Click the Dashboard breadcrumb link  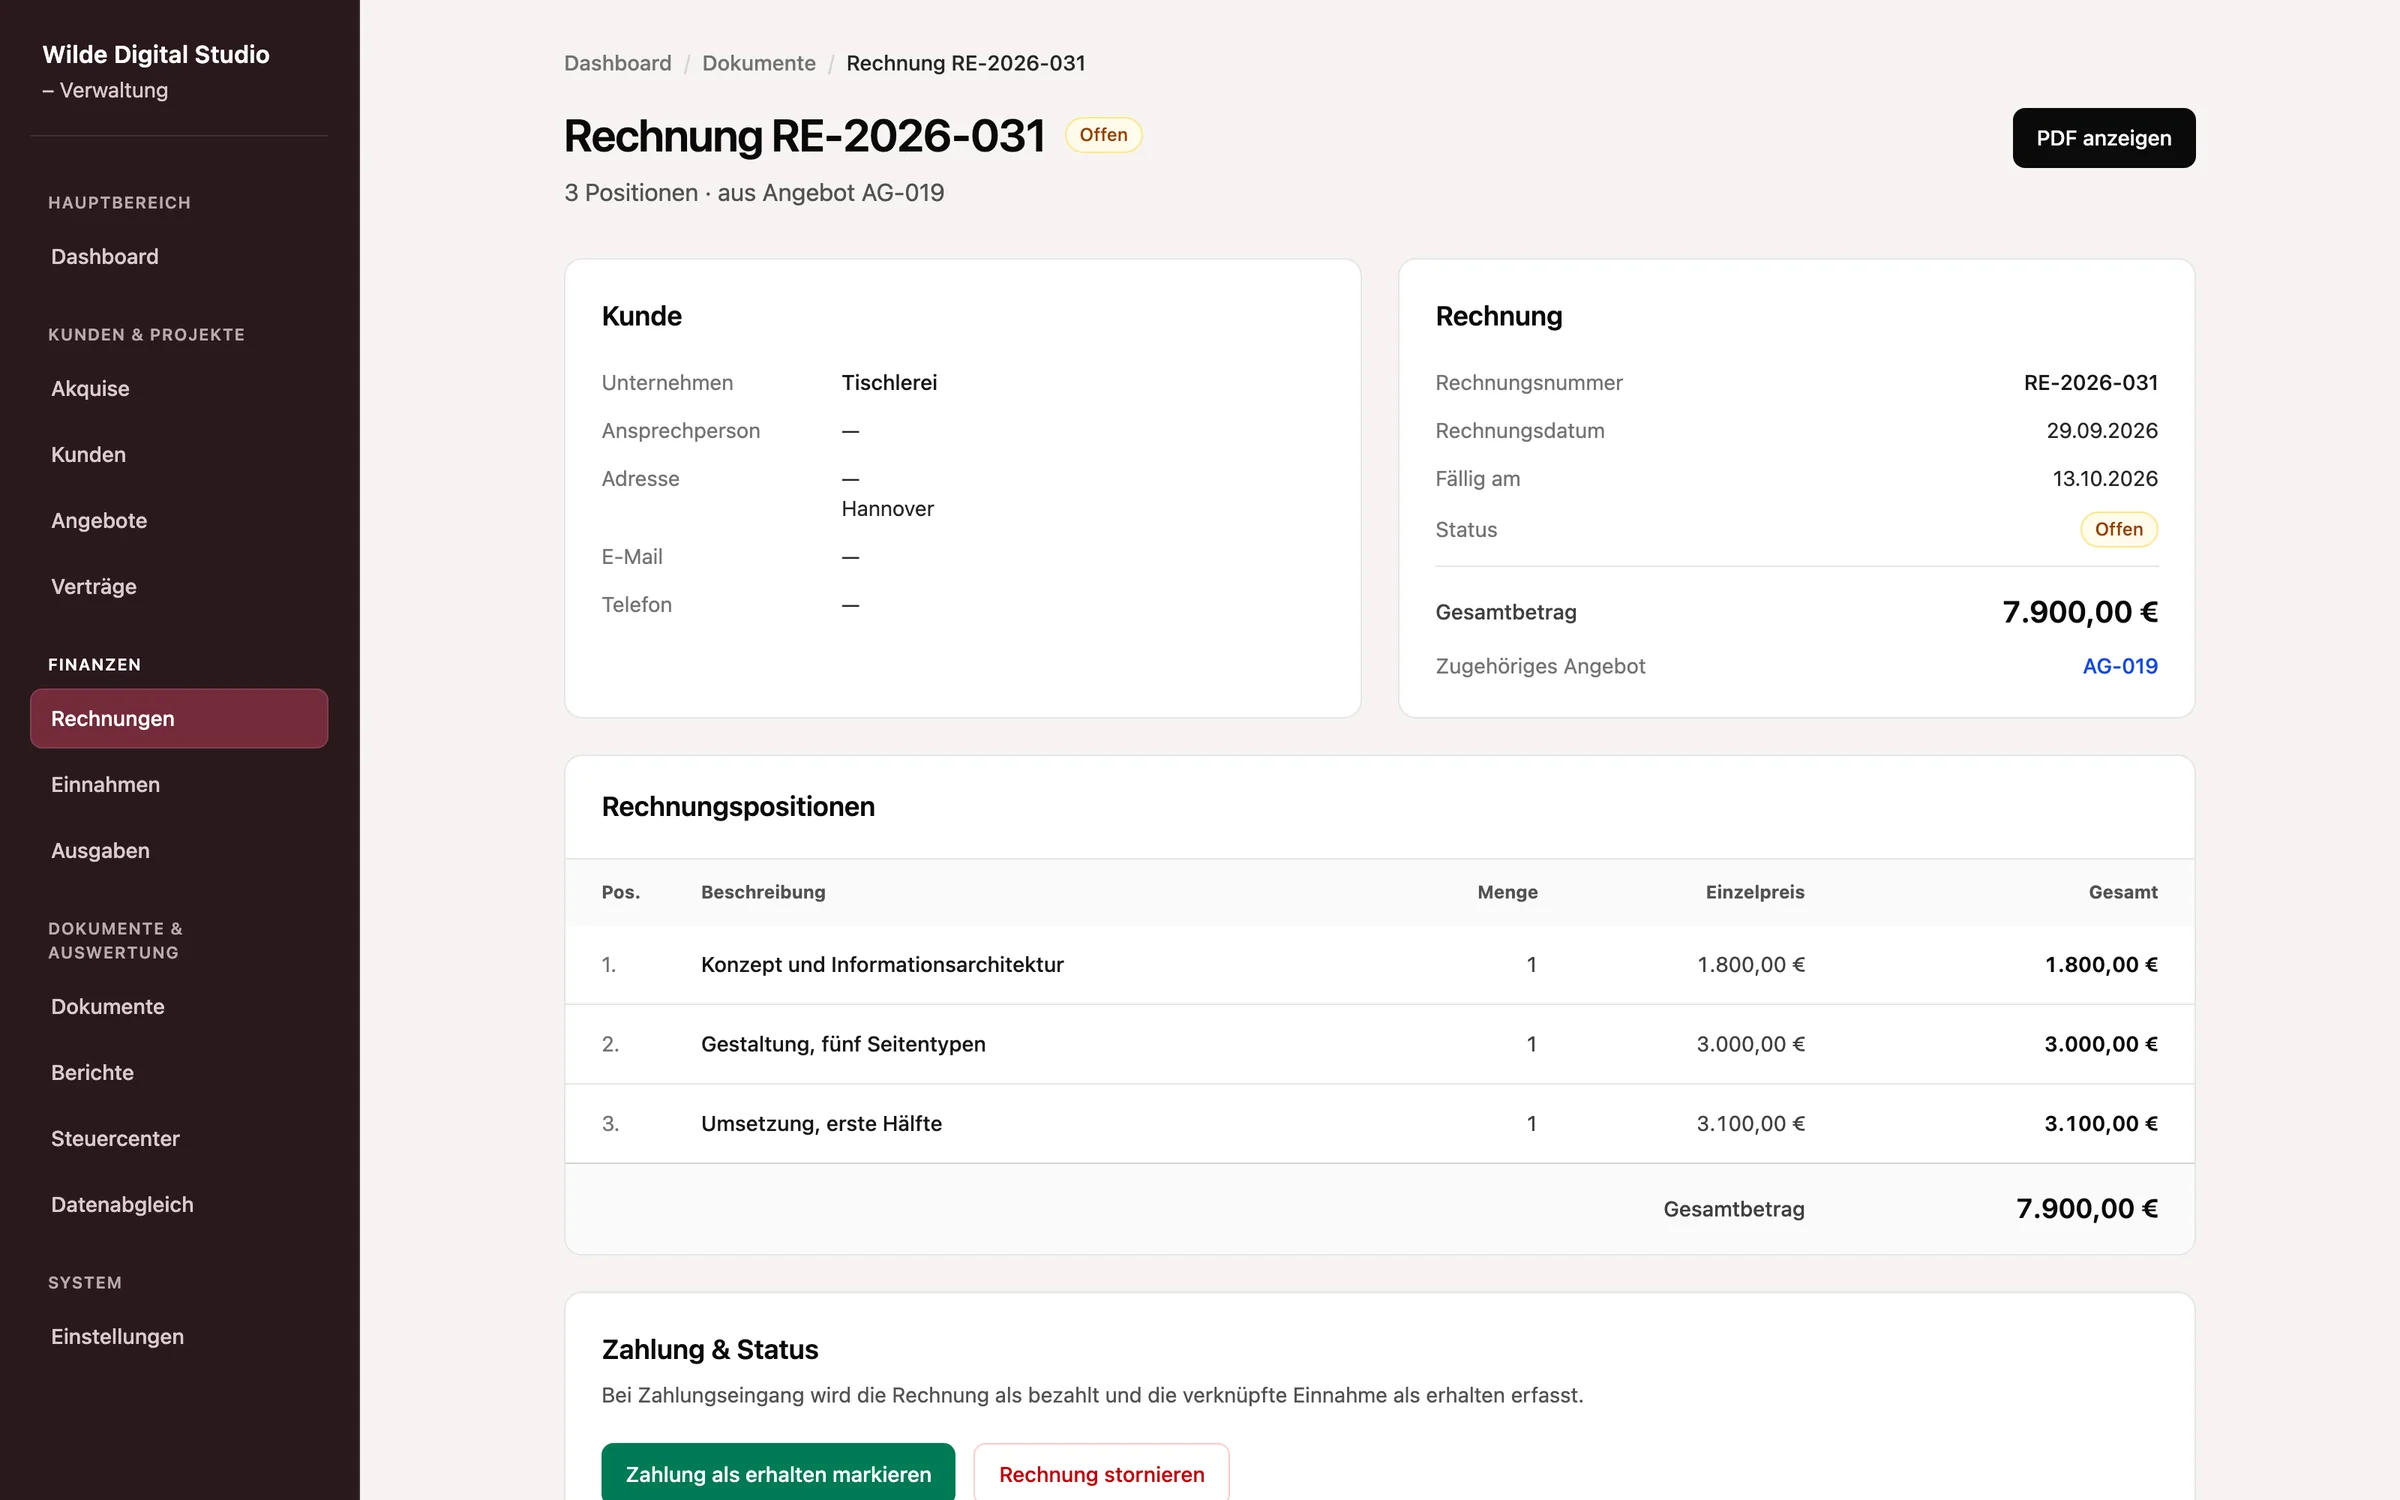pos(618,63)
